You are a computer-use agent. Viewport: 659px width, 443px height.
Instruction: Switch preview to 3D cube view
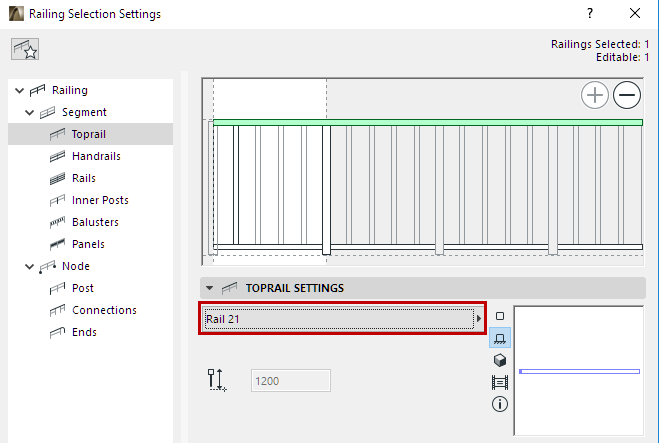coord(500,360)
